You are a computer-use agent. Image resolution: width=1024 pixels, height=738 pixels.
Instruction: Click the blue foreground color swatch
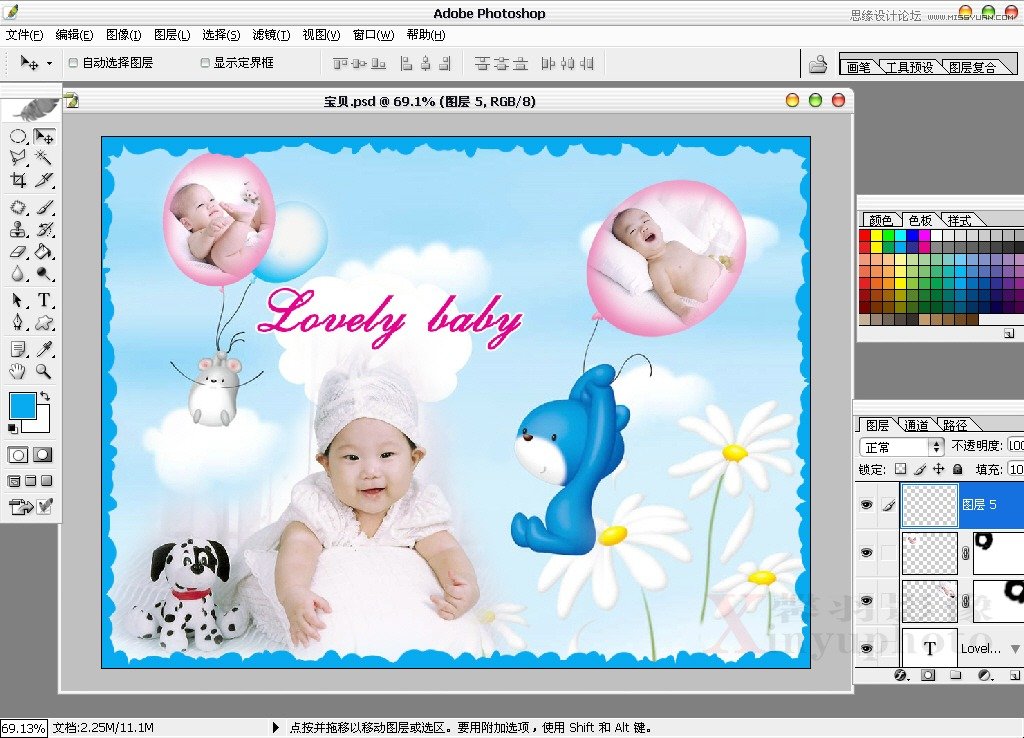tap(22, 405)
